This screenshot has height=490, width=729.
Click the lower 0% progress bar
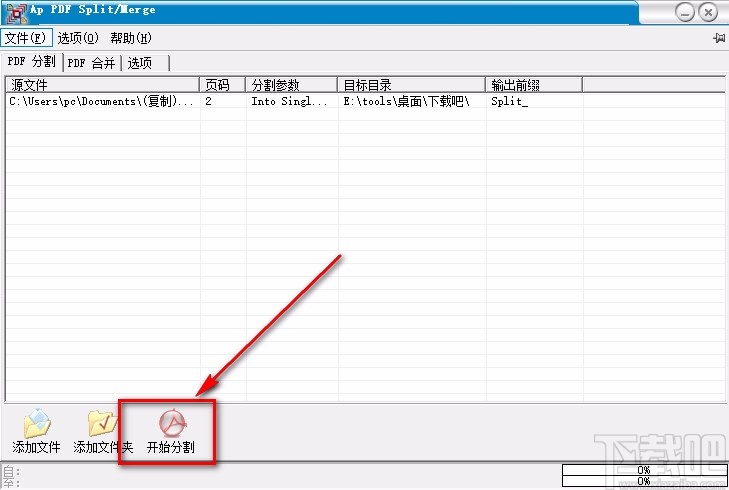click(x=643, y=481)
